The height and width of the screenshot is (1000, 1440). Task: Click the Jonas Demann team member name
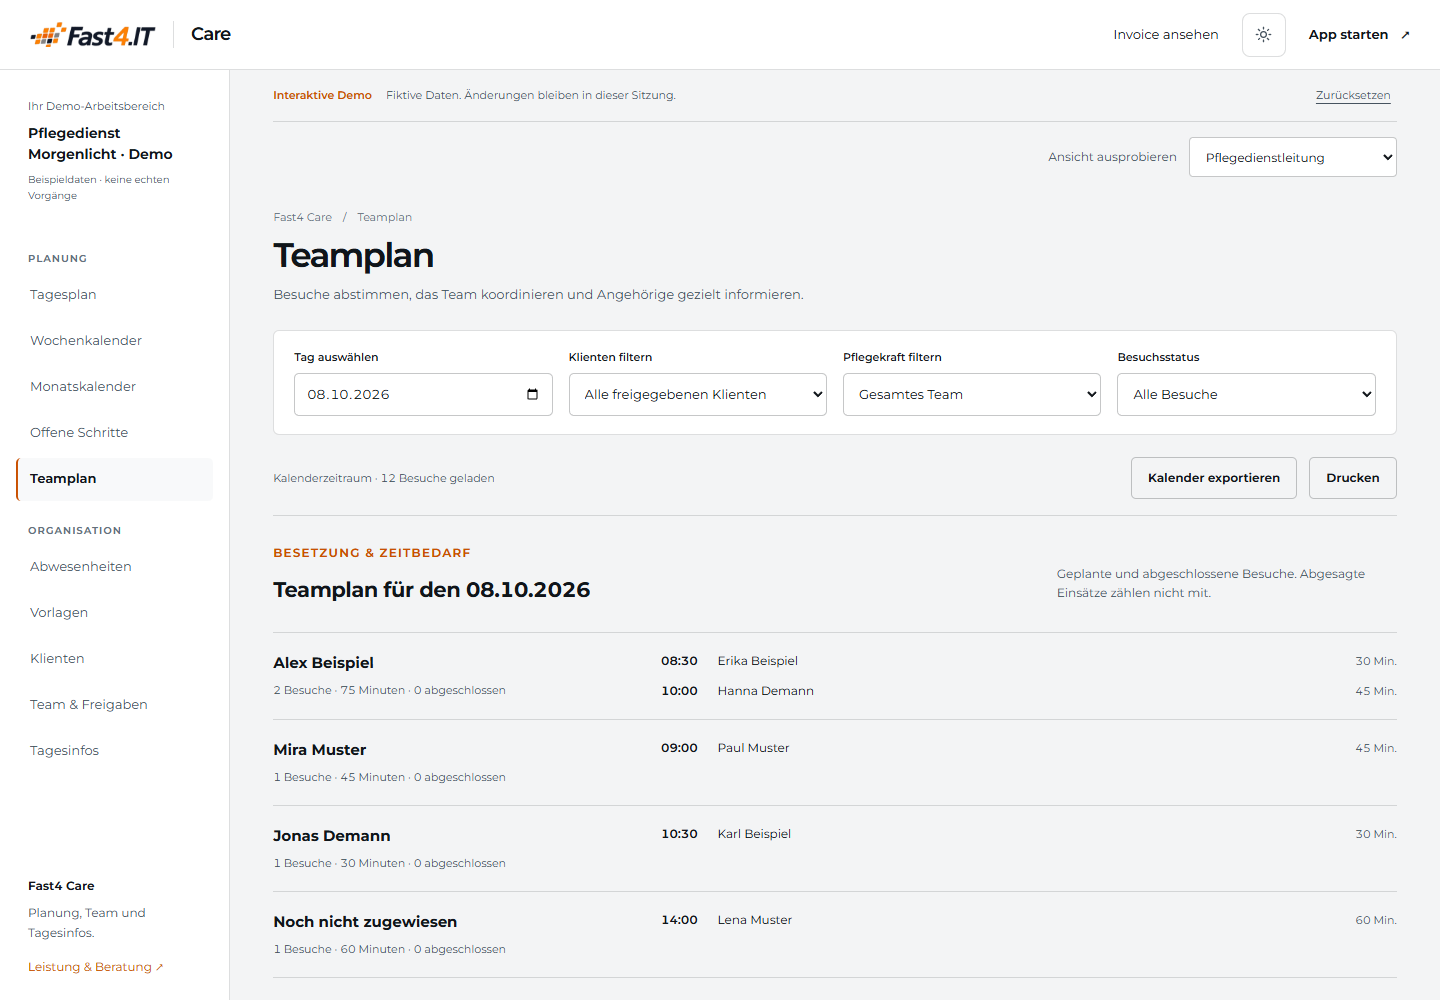click(332, 836)
